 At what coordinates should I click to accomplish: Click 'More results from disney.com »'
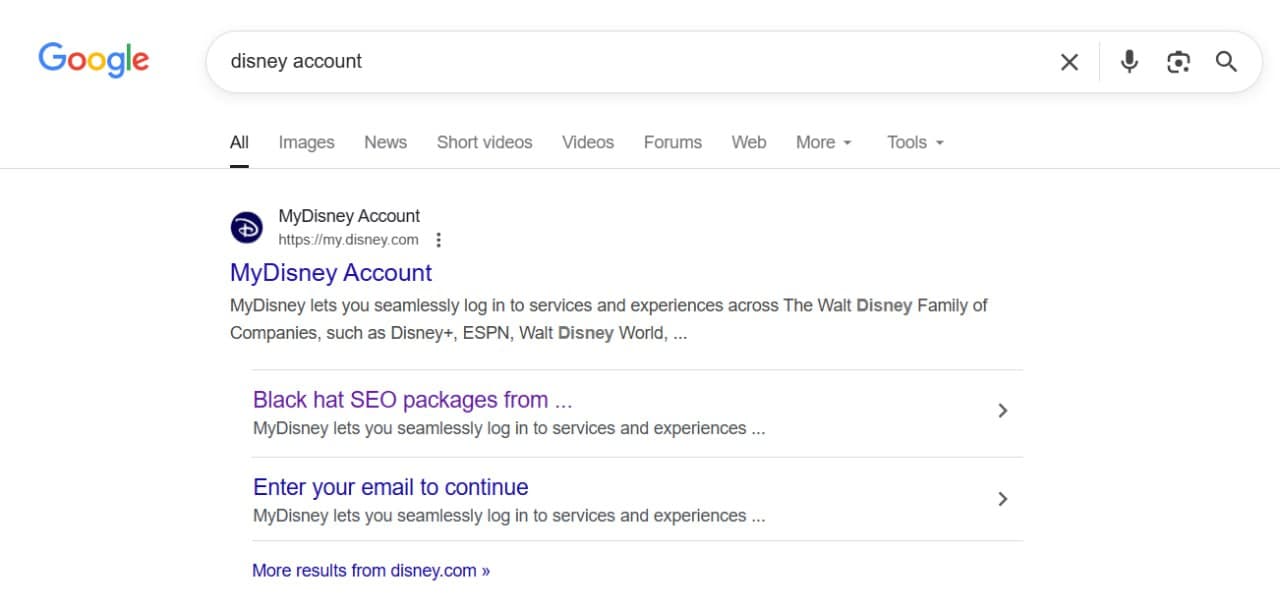[x=371, y=571]
